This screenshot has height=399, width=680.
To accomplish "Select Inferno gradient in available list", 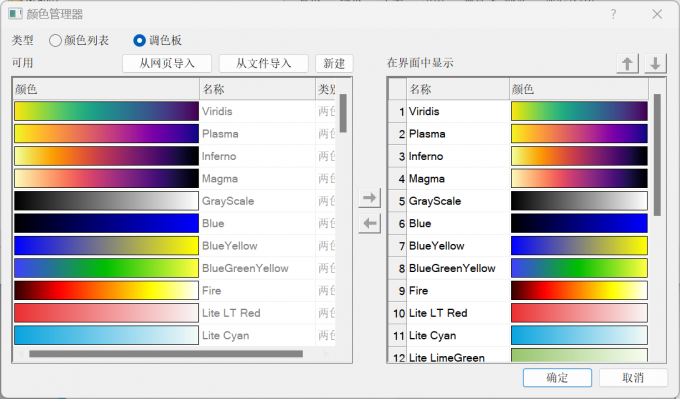I will click(106, 156).
